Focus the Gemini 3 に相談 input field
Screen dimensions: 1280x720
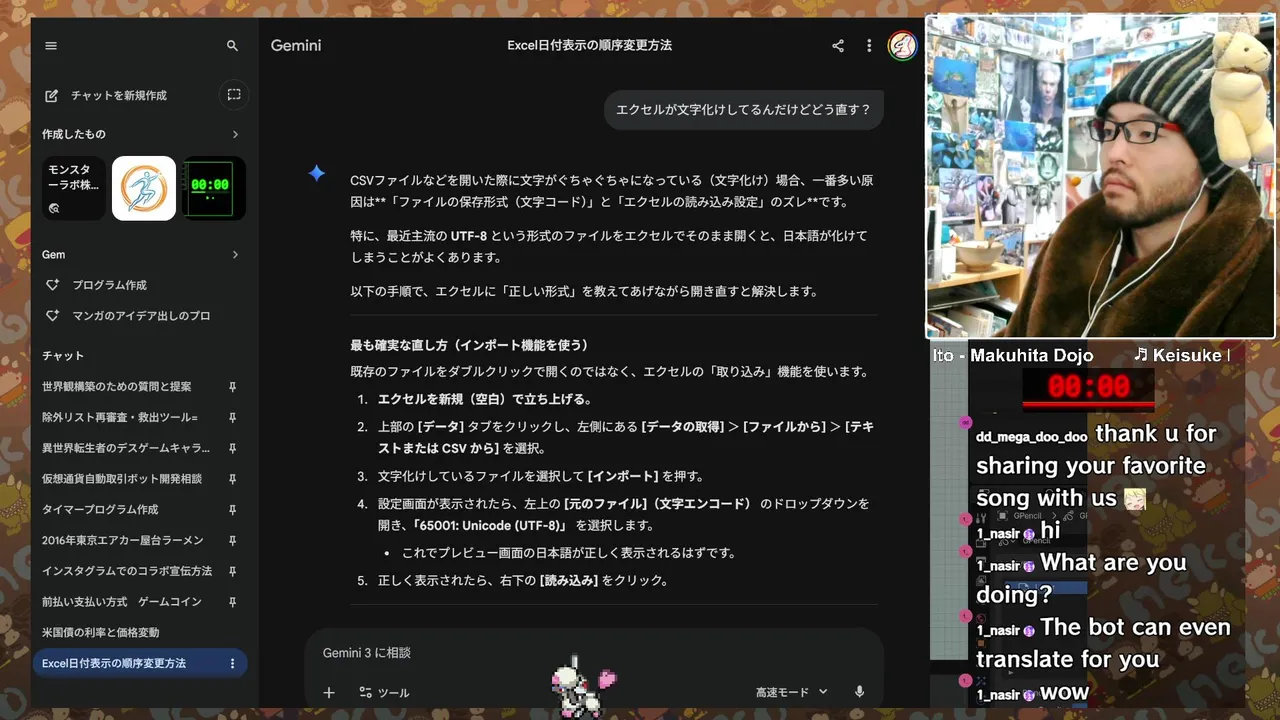(594, 653)
